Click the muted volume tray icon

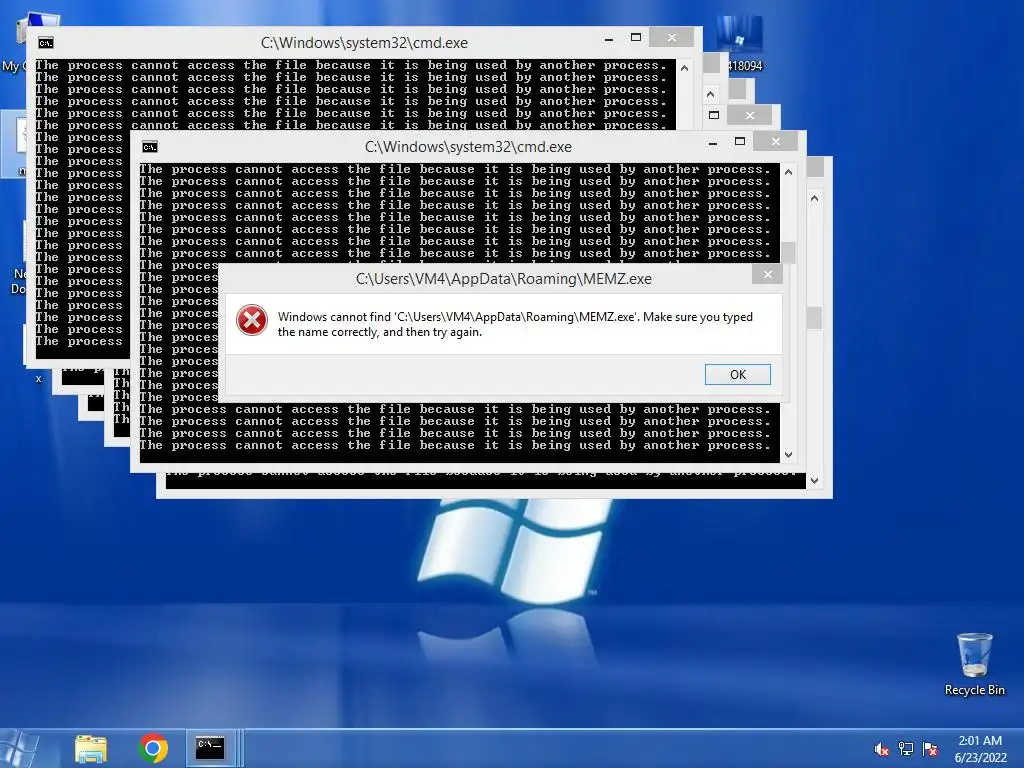click(x=881, y=749)
